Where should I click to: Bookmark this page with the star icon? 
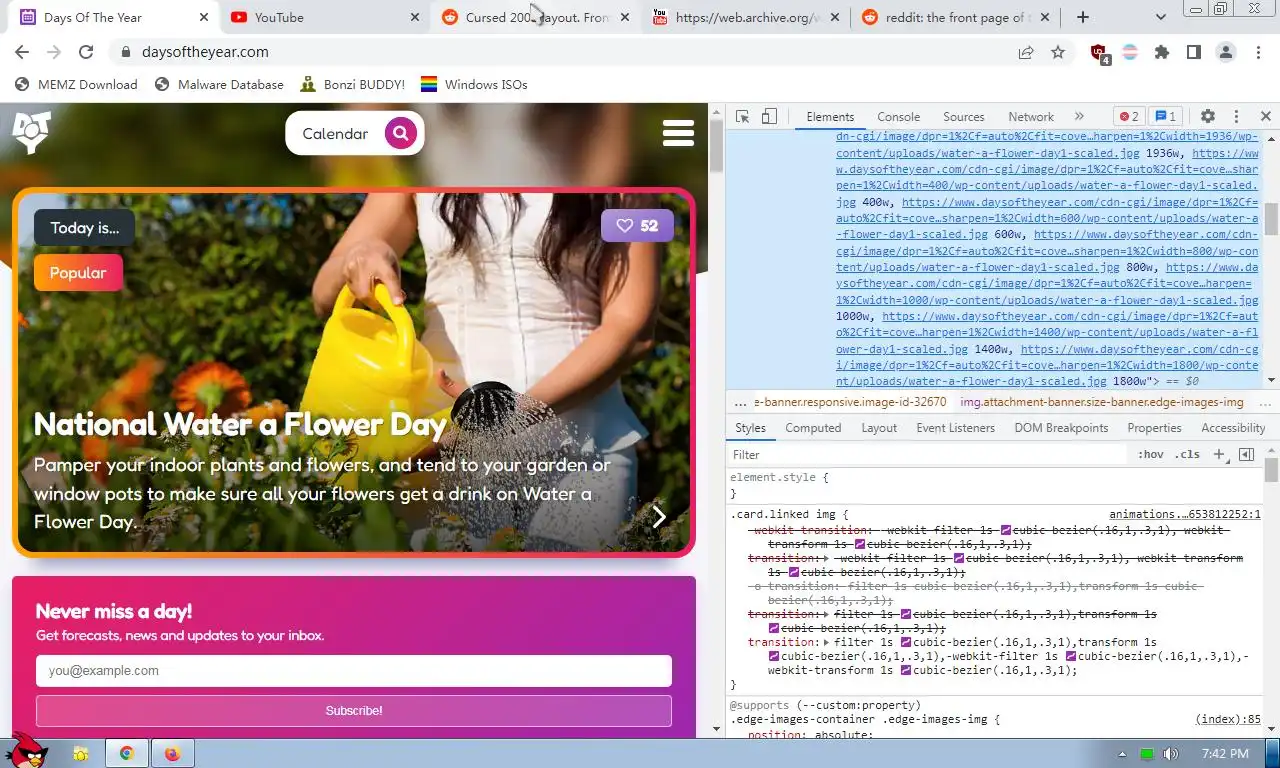click(1058, 52)
